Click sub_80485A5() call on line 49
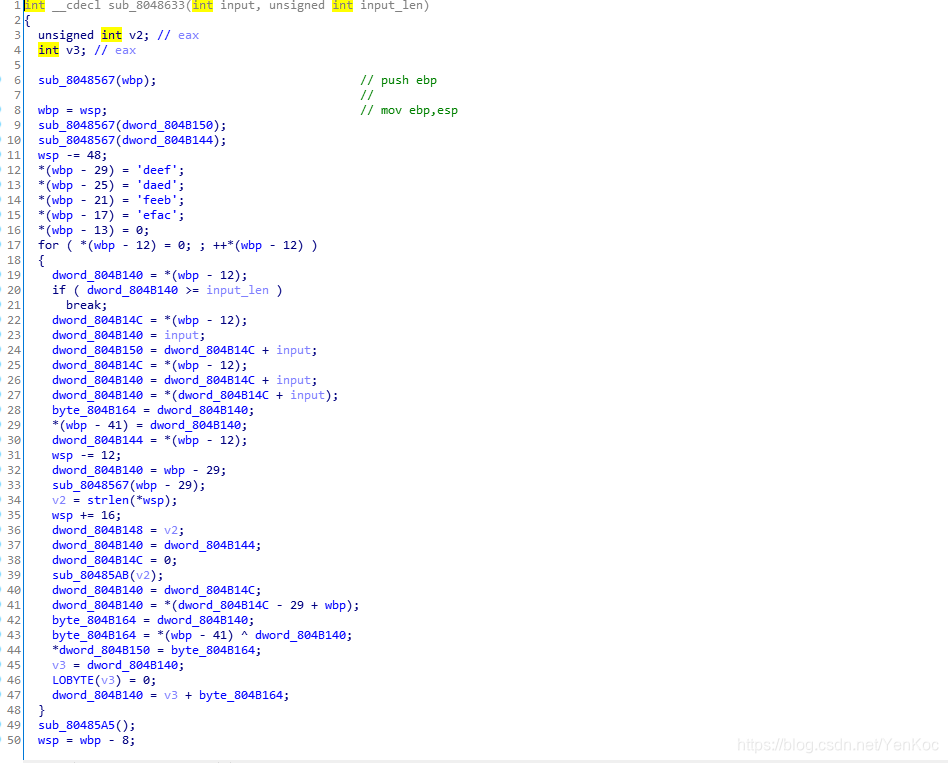The height and width of the screenshot is (763, 948). [x=86, y=726]
